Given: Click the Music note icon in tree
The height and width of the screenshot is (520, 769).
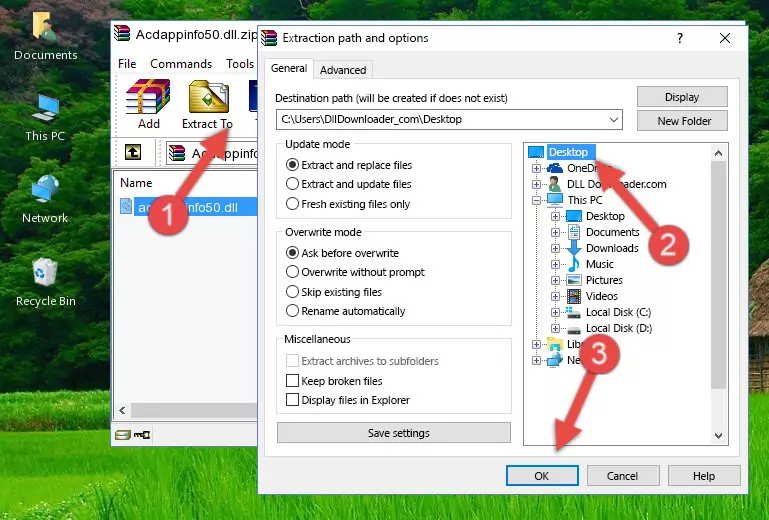Looking at the screenshot, I should click(x=574, y=264).
